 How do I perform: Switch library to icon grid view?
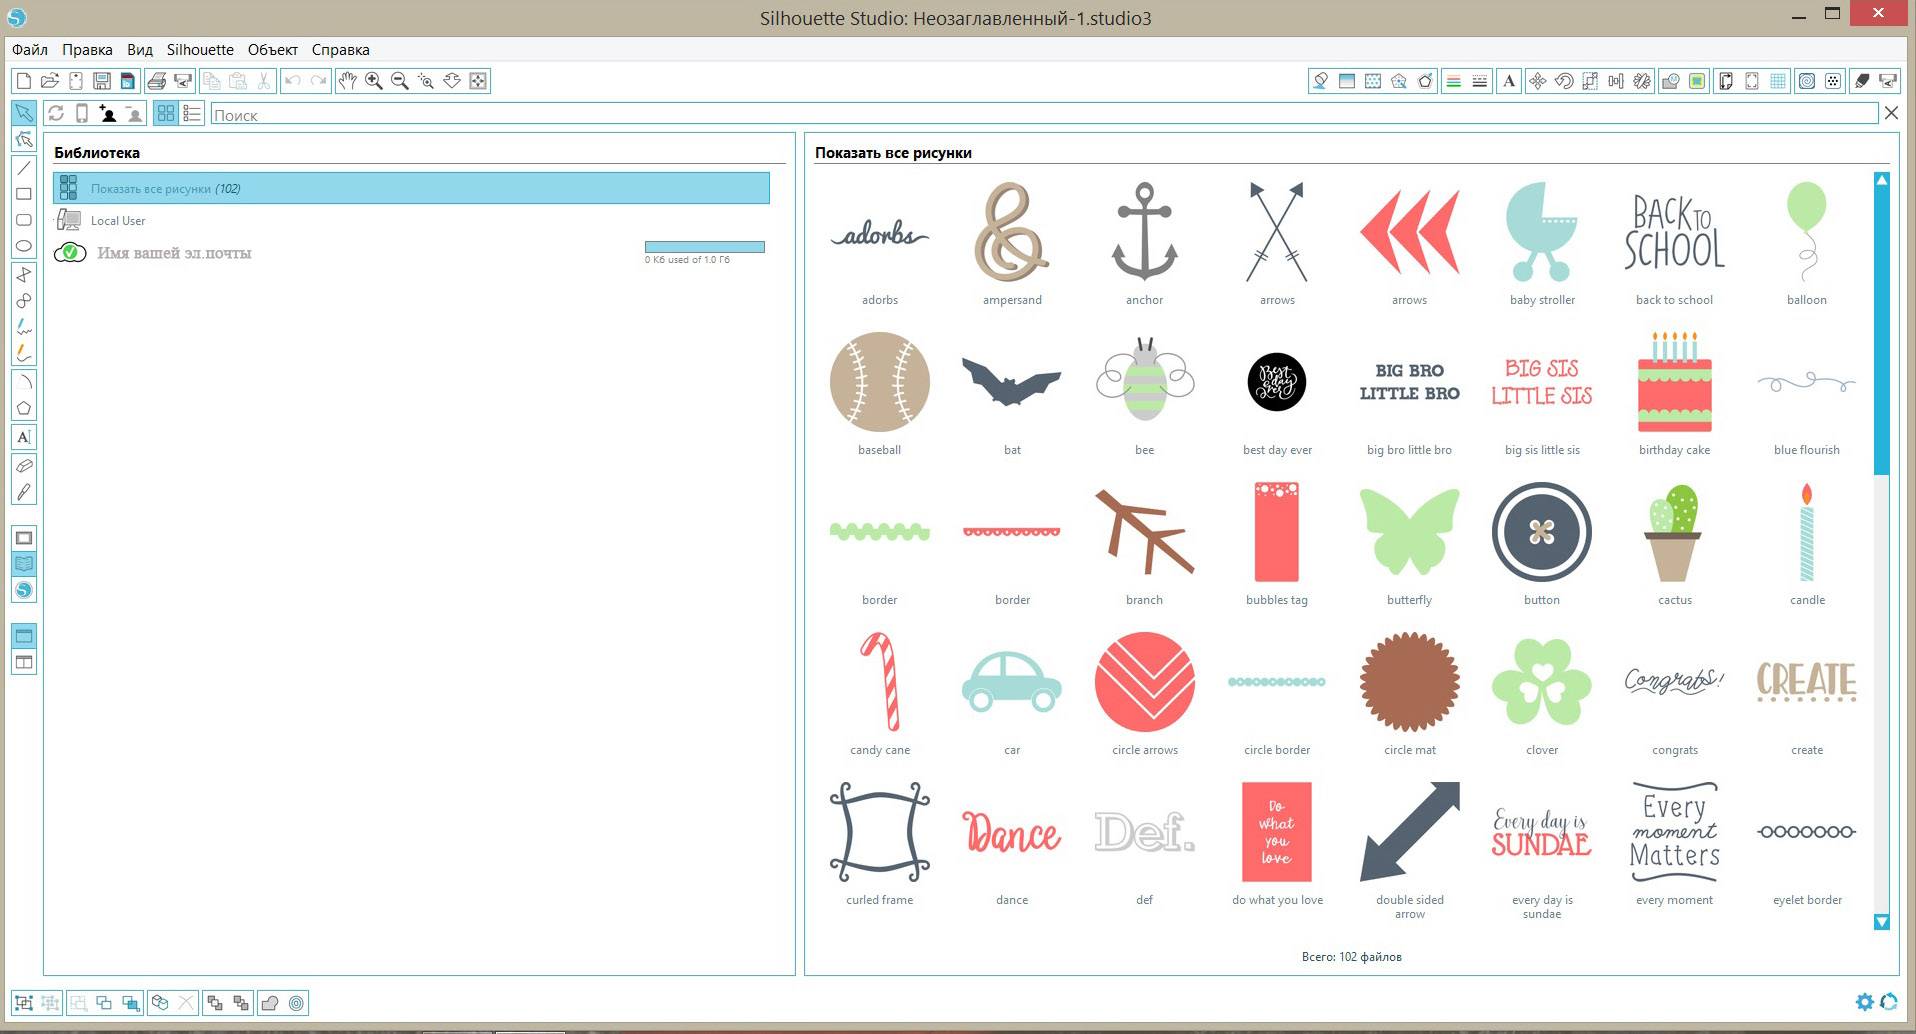tap(166, 114)
